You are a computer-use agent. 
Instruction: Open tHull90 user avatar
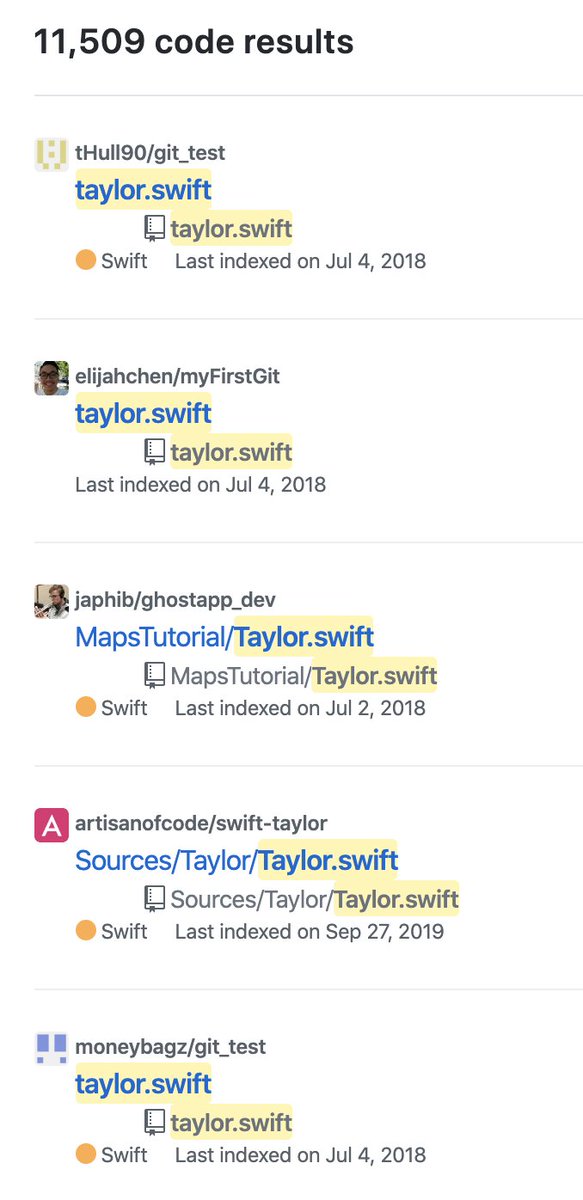point(52,154)
